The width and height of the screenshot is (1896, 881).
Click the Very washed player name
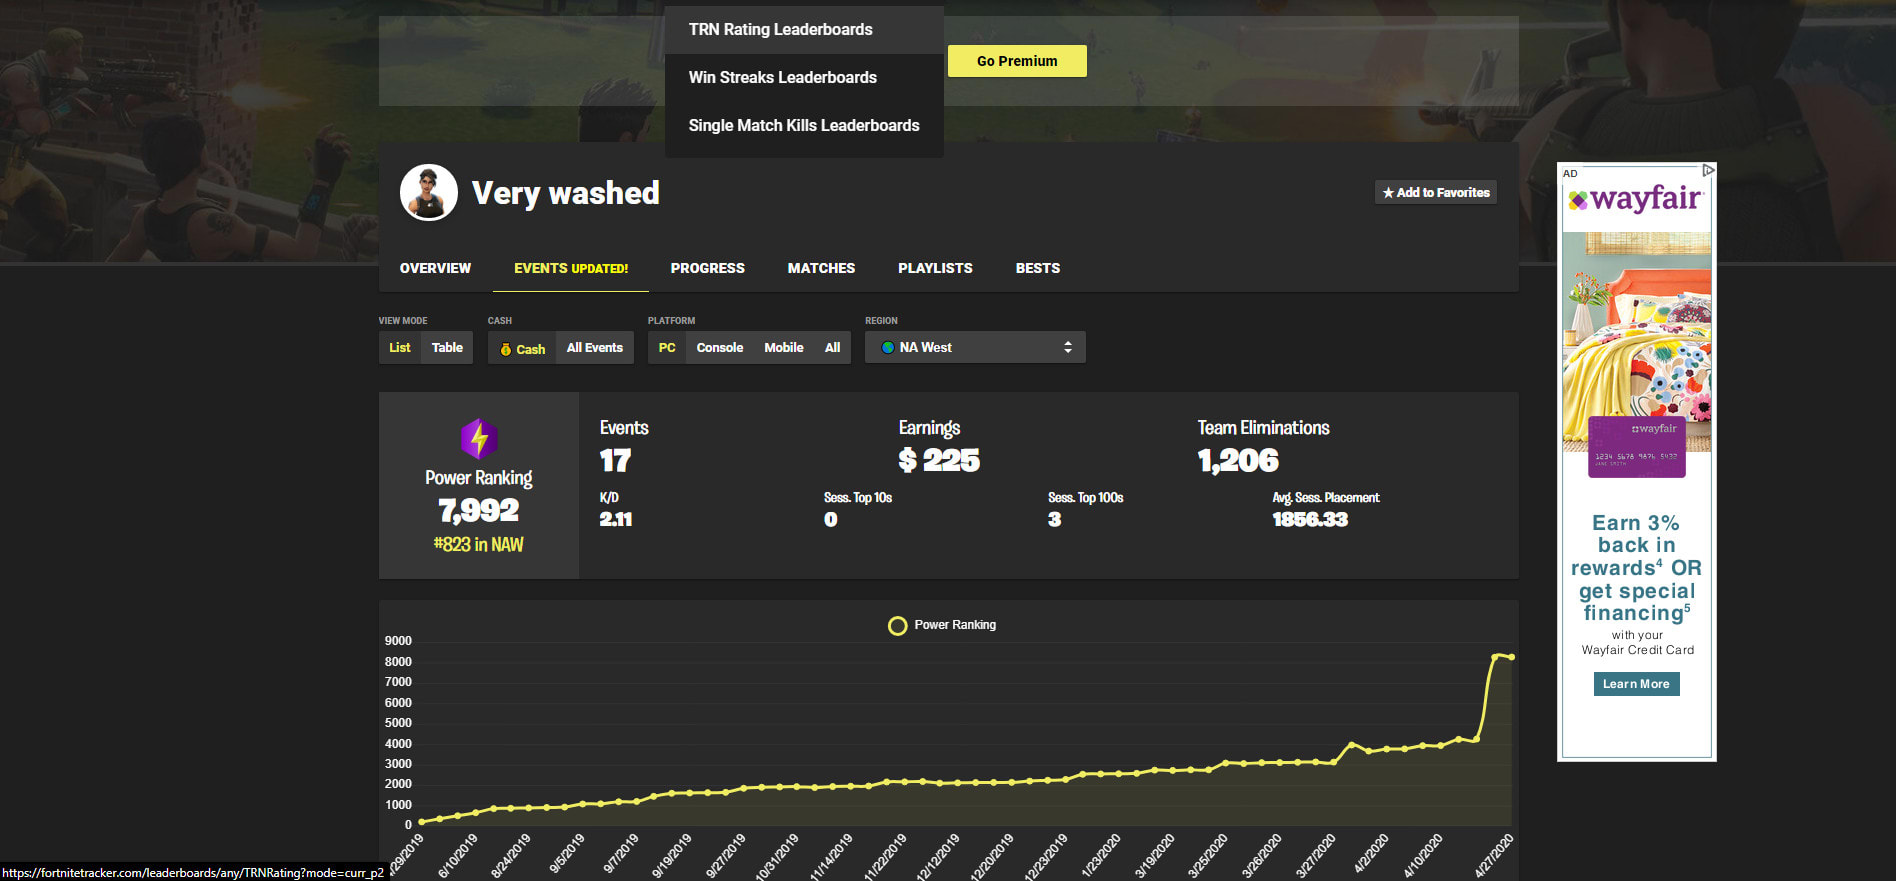[566, 193]
